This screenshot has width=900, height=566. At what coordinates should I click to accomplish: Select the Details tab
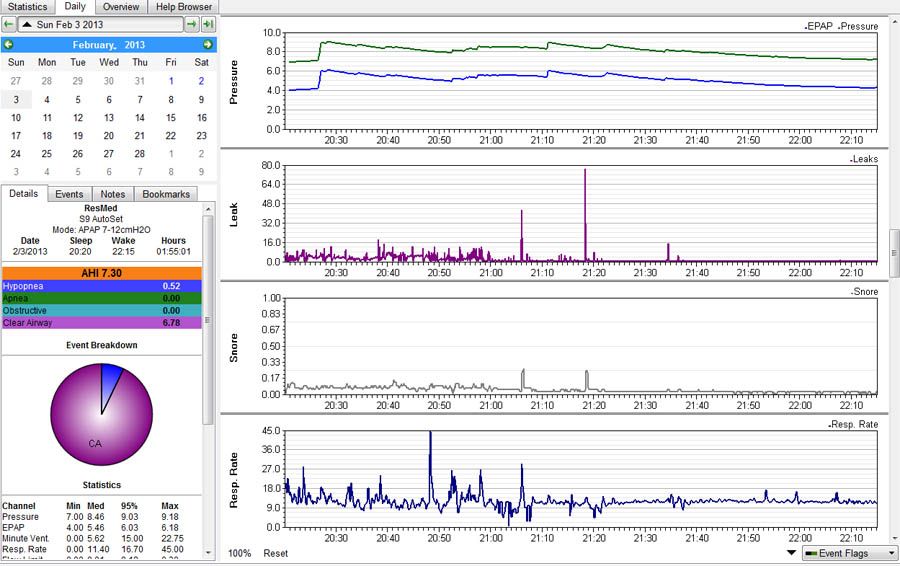pos(24,193)
